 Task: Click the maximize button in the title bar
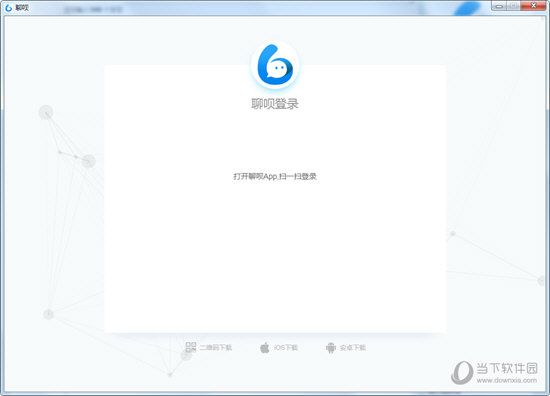[513, 6]
